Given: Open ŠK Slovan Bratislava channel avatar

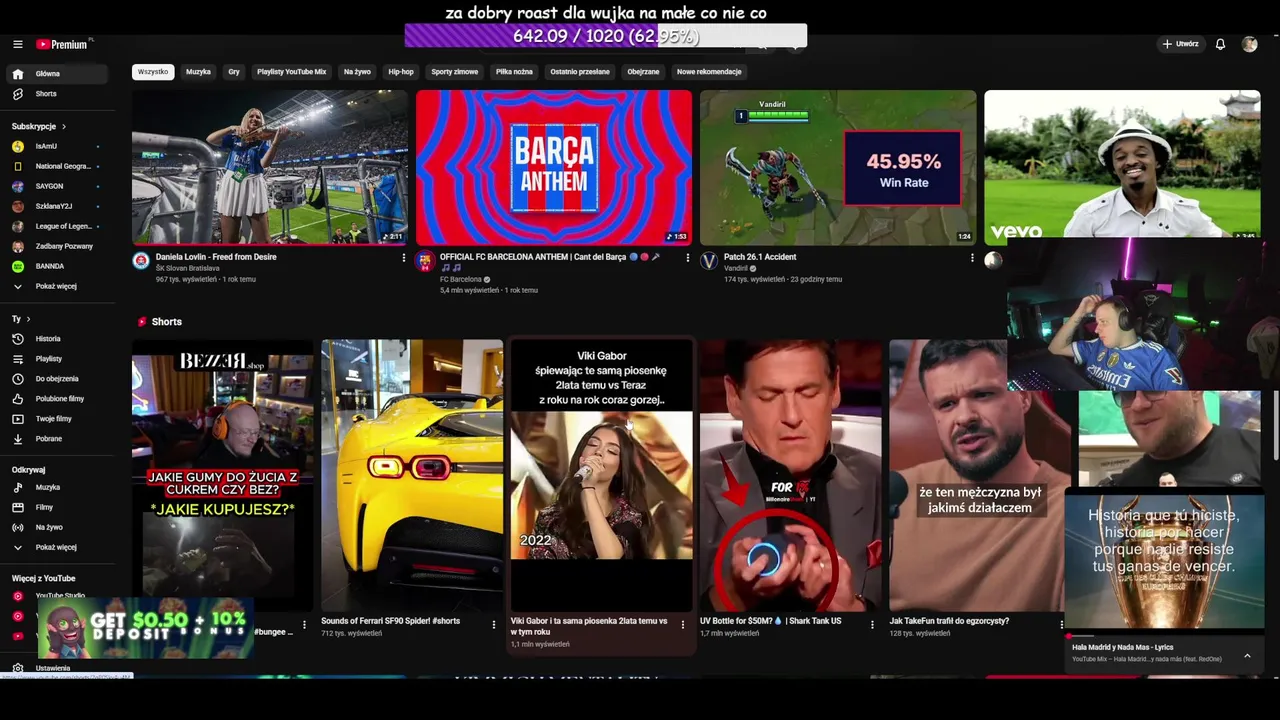Looking at the screenshot, I should pyautogui.click(x=141, y=261).
